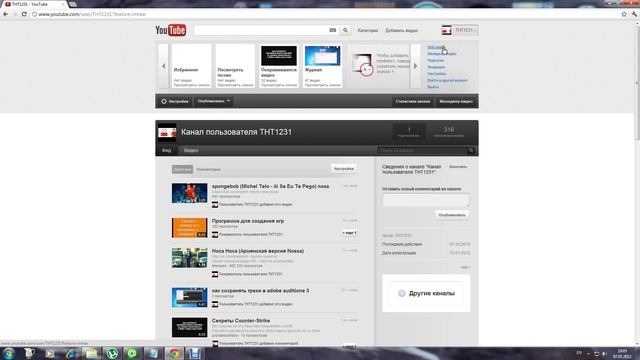Click the search magnifier button
Screen dimensions: 640x360
tap(345, 30)
